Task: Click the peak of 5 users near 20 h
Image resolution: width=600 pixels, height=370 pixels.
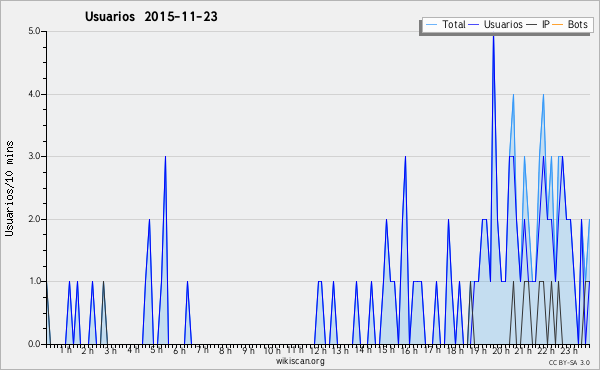Action: [493, 36]
